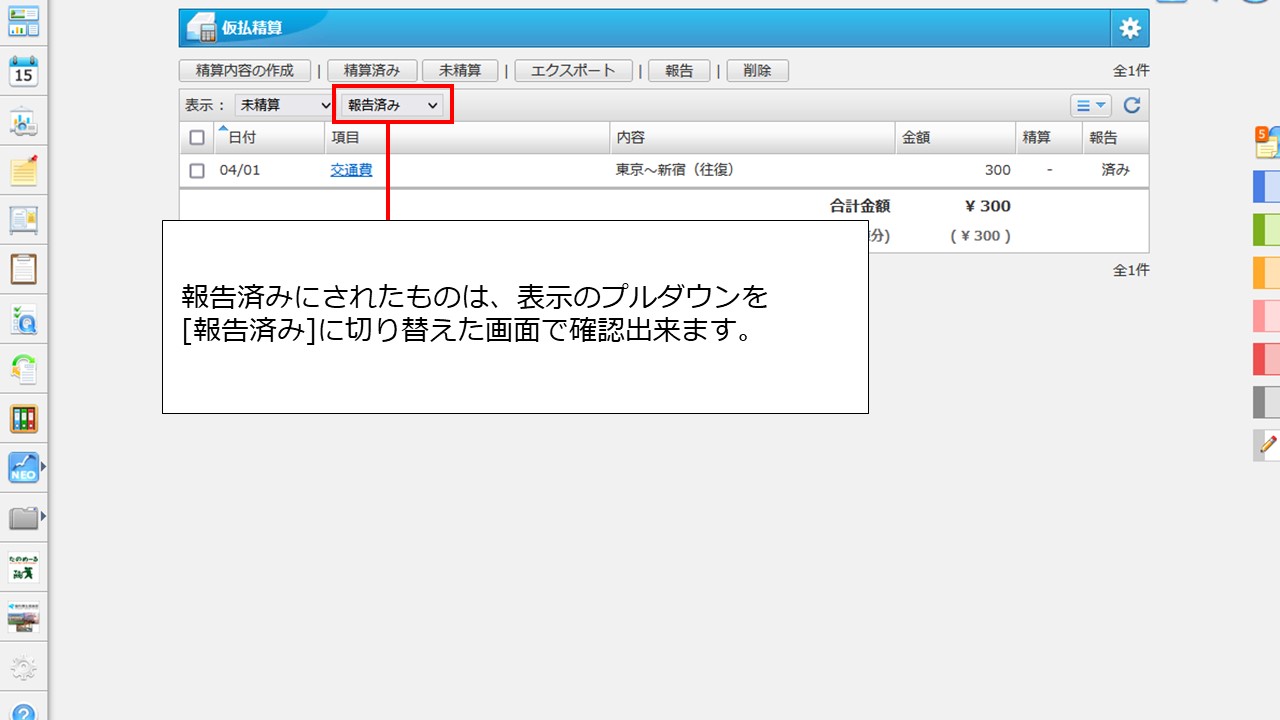Sort by the 金額 column header

click(x=916, y=138)
